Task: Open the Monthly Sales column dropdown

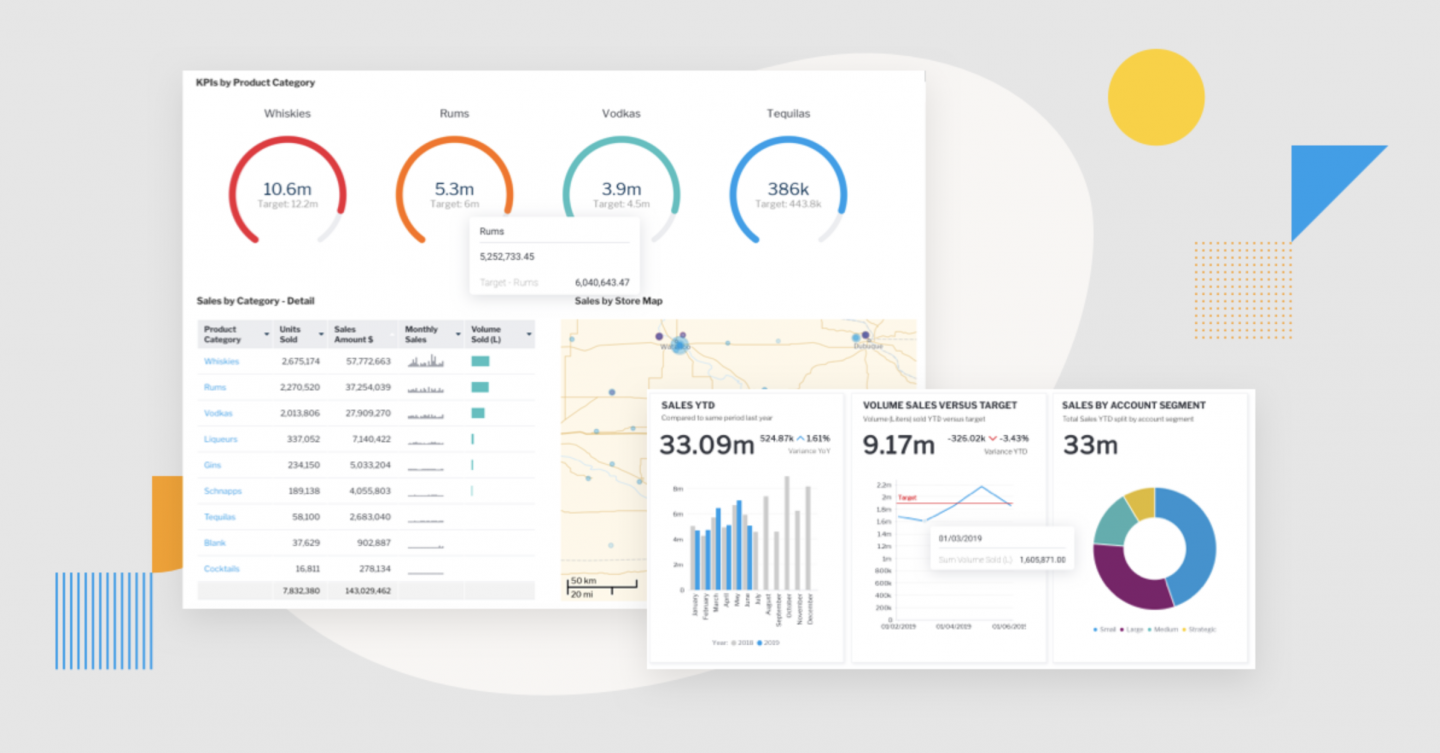Action: (458, 334)
